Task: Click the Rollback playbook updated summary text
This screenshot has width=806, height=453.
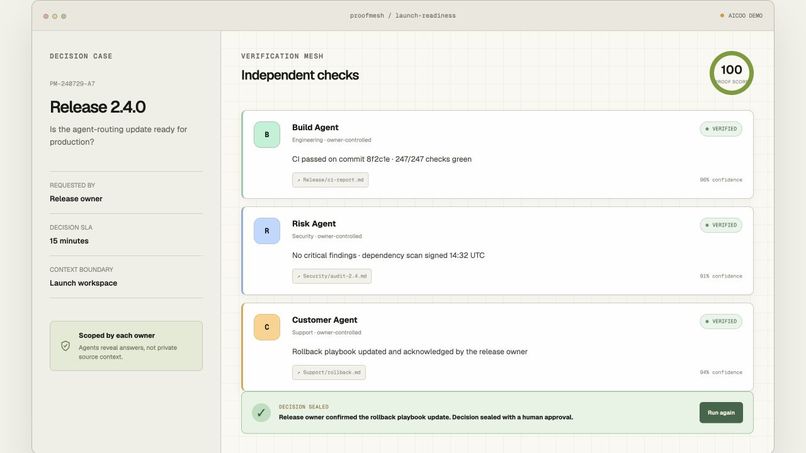Action: 410,351
